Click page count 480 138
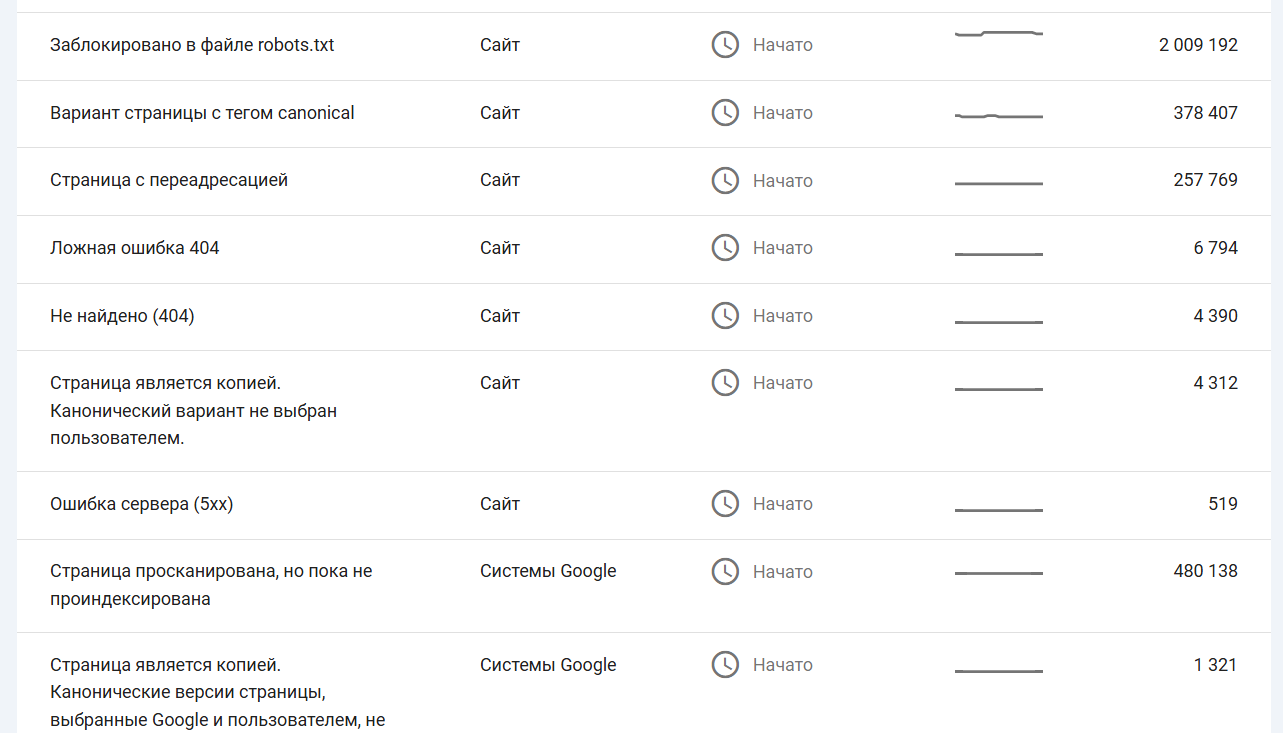Image resolution: width=1283 pixels, height=733 pixels. click(1205, 572)
